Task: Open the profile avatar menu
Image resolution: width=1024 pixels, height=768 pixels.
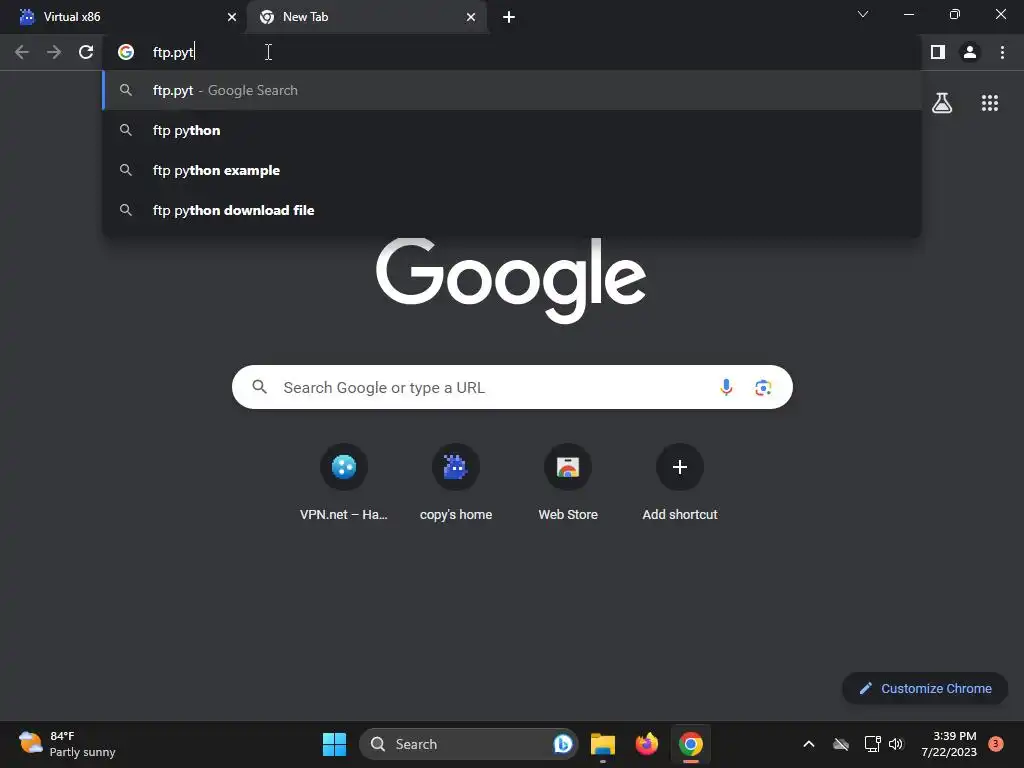Action: click(970, 52)
